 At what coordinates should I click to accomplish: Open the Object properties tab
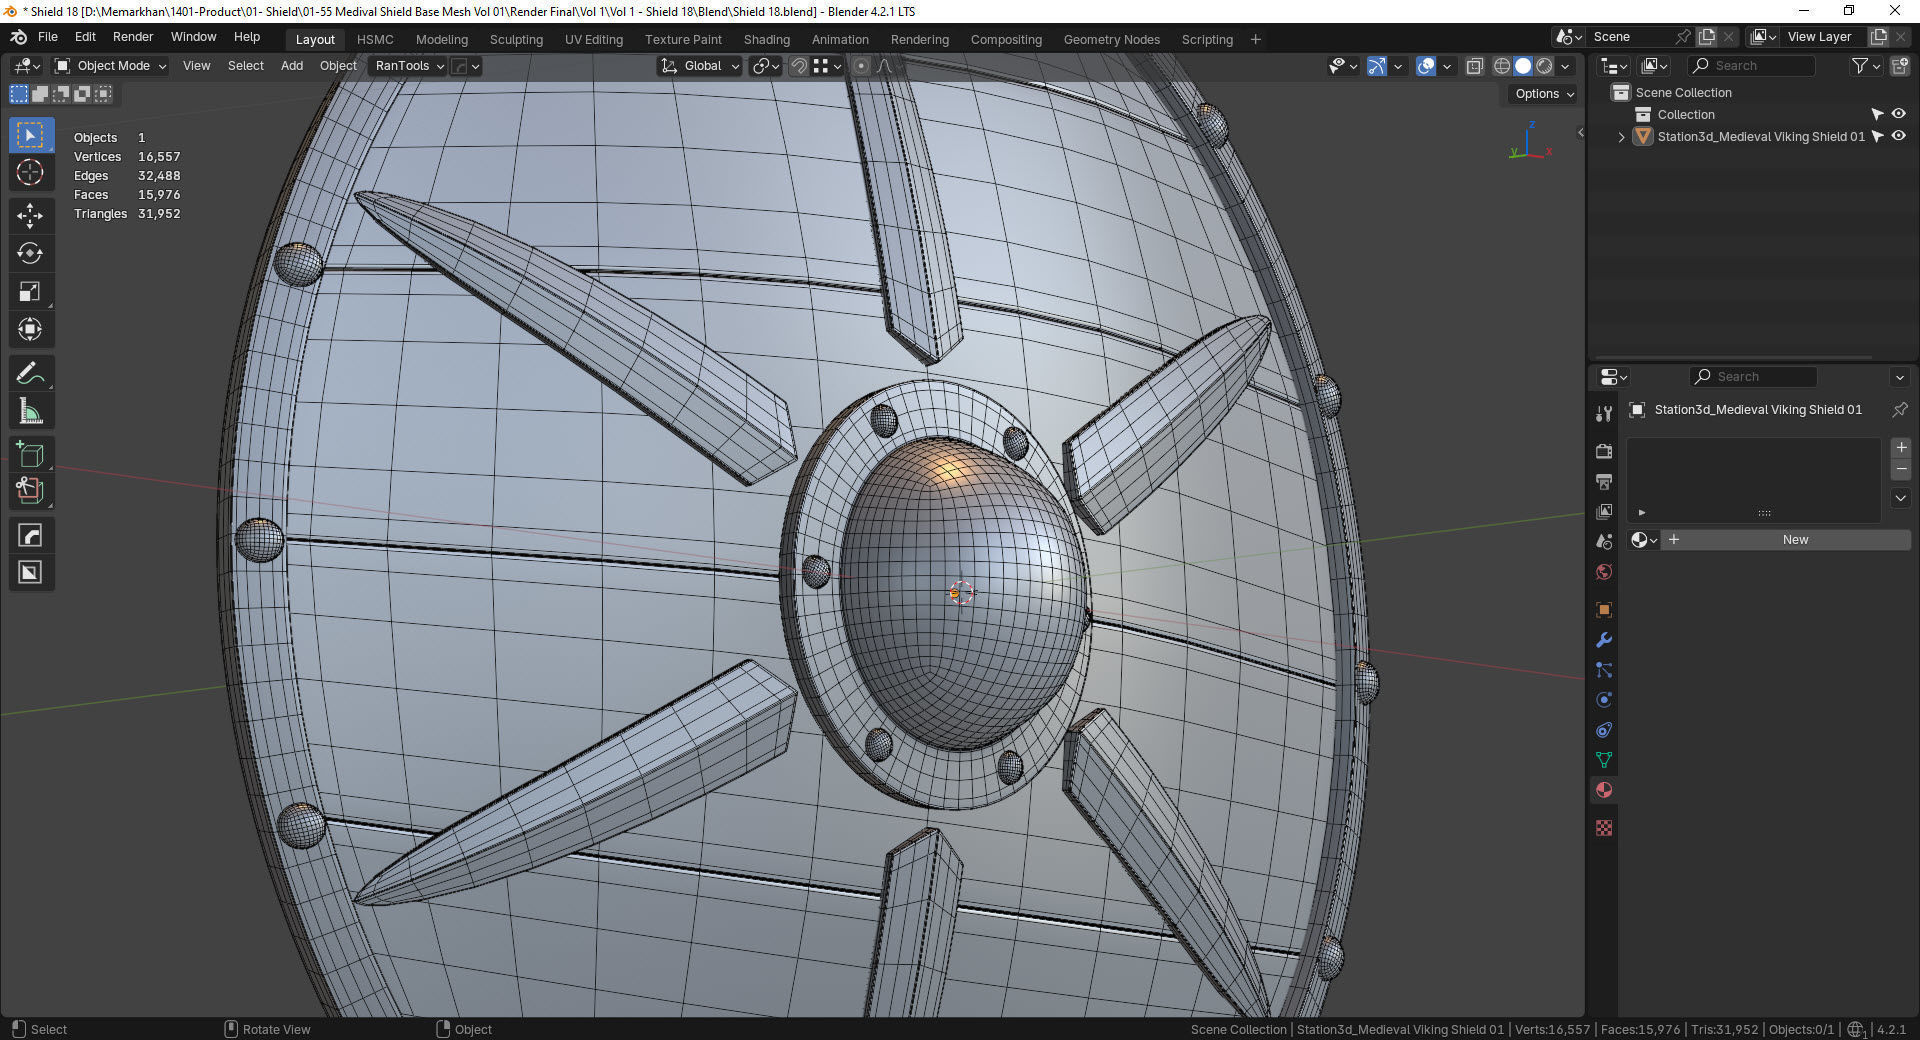click(1604, 610)
